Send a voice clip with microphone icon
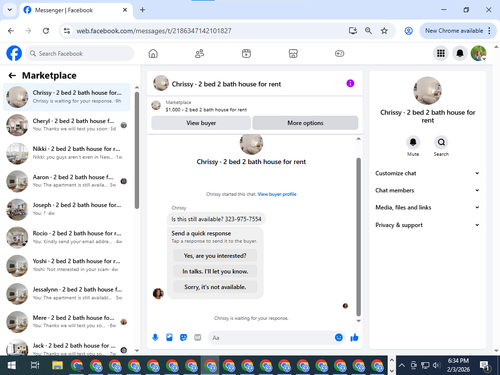The image size is (500, 375). point(155,338)
